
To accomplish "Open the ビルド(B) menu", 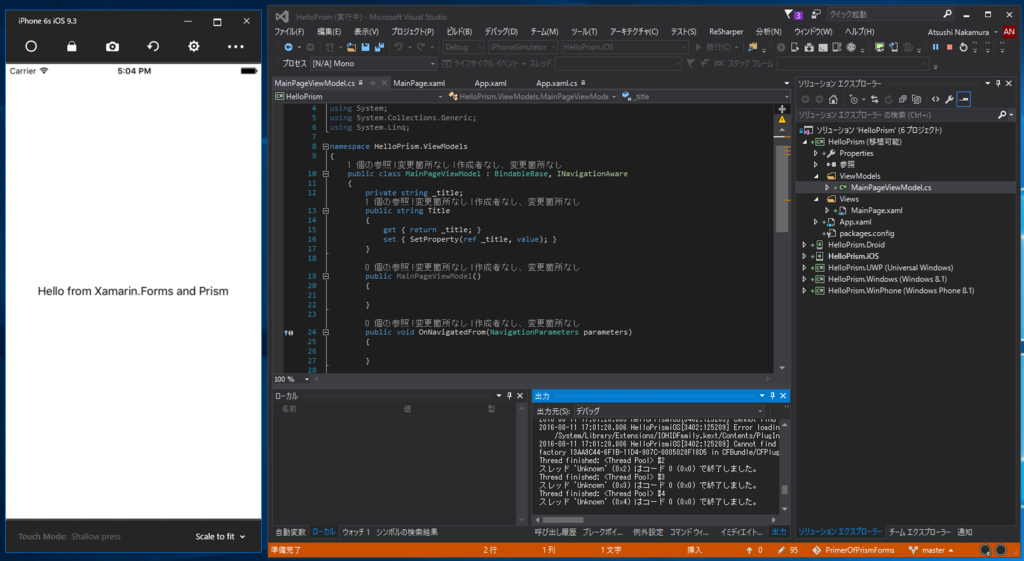I will coord(459,31).
